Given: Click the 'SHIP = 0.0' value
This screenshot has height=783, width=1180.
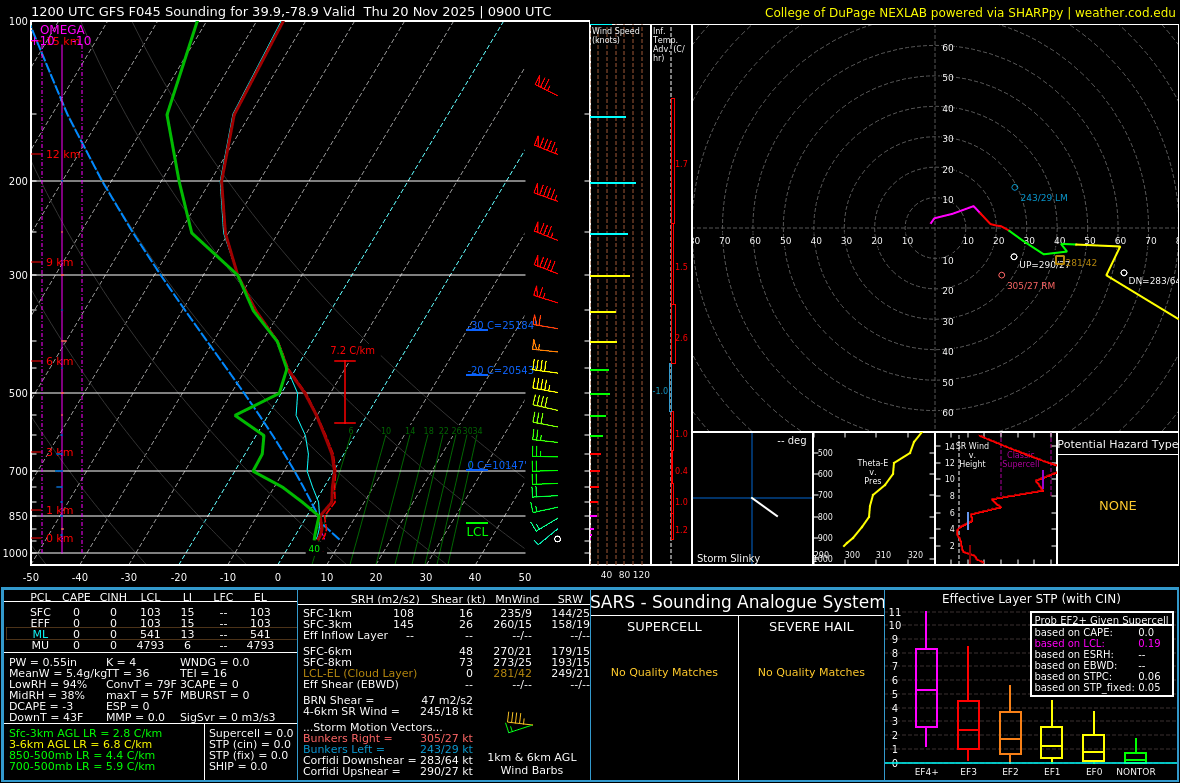Looking at the screenshot, I should pyautogui.click(x=238, y=766).
